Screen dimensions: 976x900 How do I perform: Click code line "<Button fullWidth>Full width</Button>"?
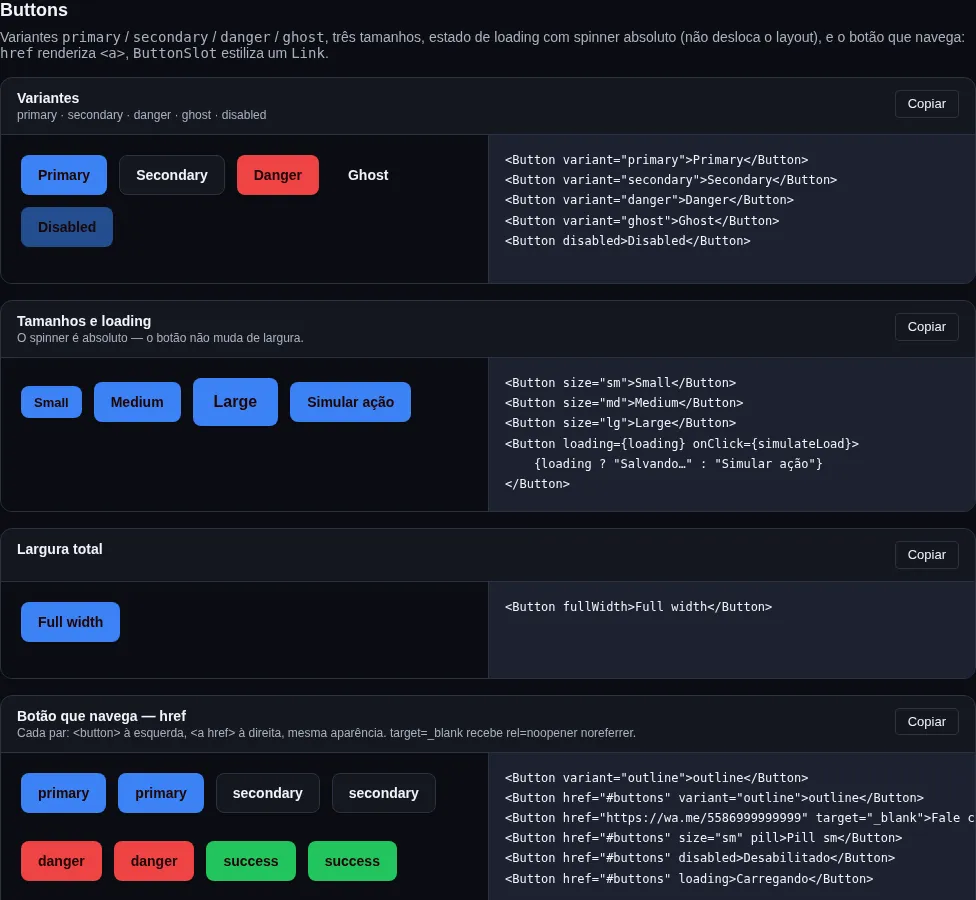(x=638, y=606)
